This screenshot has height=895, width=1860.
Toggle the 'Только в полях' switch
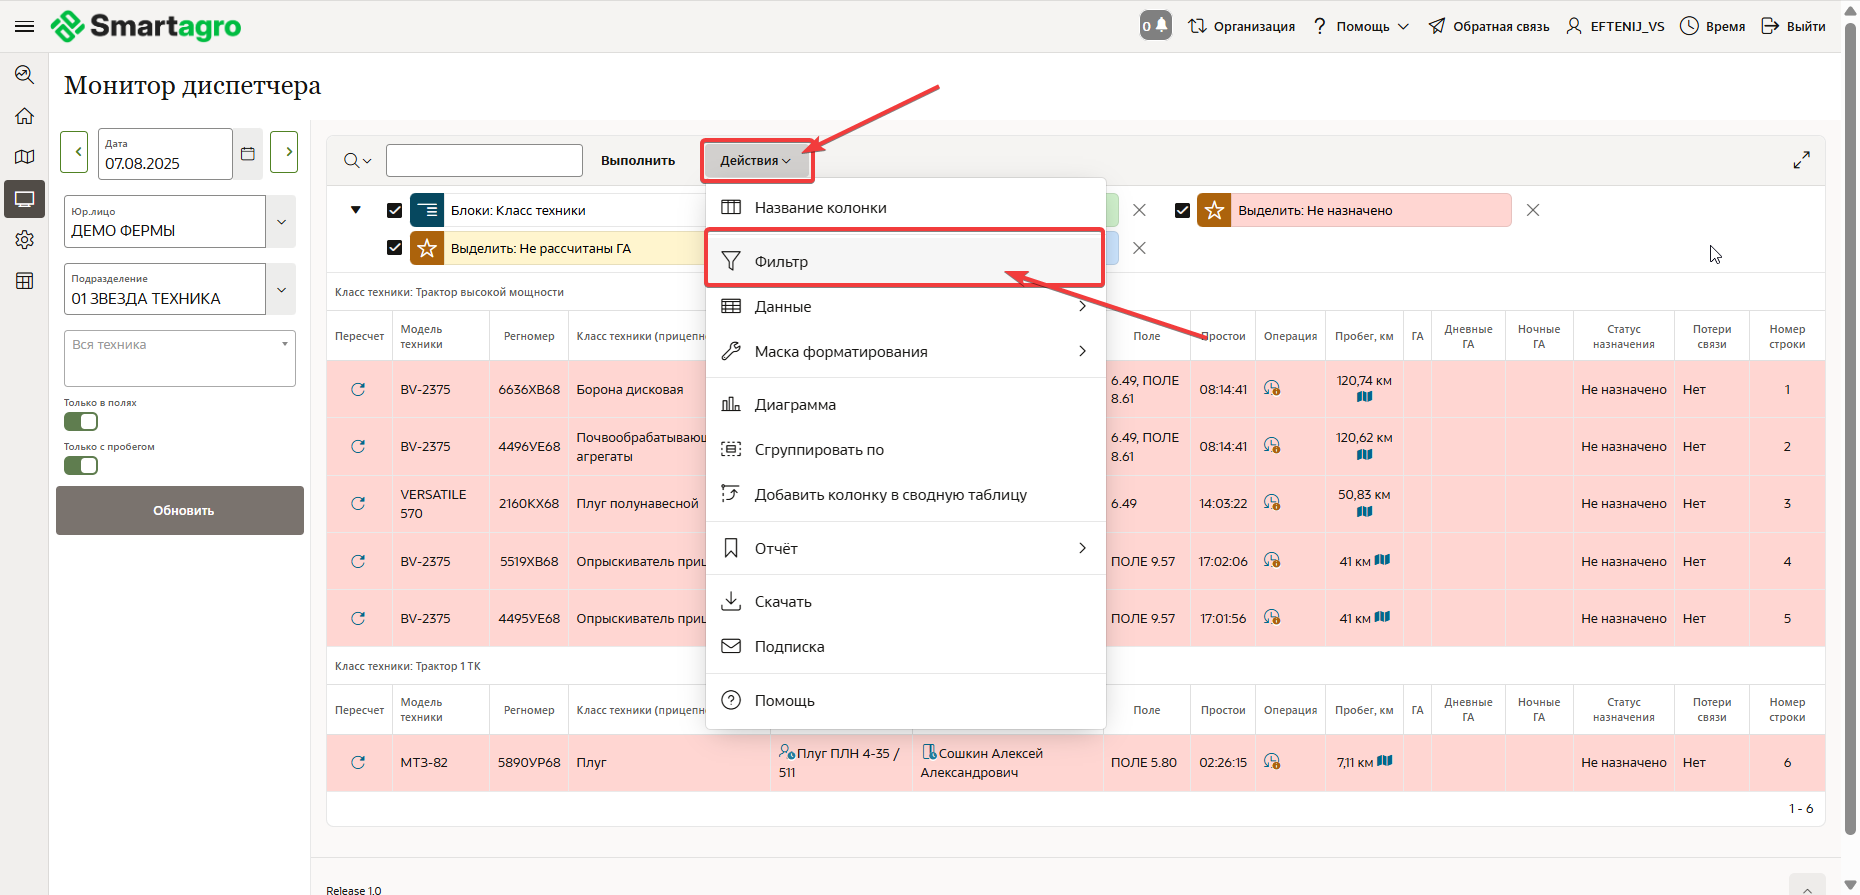click(81, 422)
